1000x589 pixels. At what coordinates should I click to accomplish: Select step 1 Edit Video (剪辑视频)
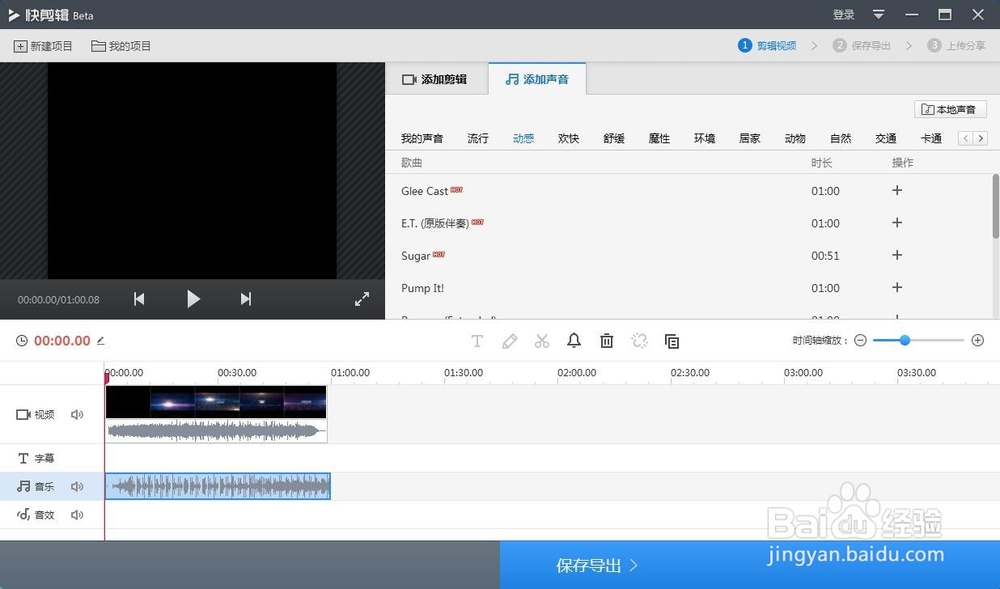click(x=767, y=45)
